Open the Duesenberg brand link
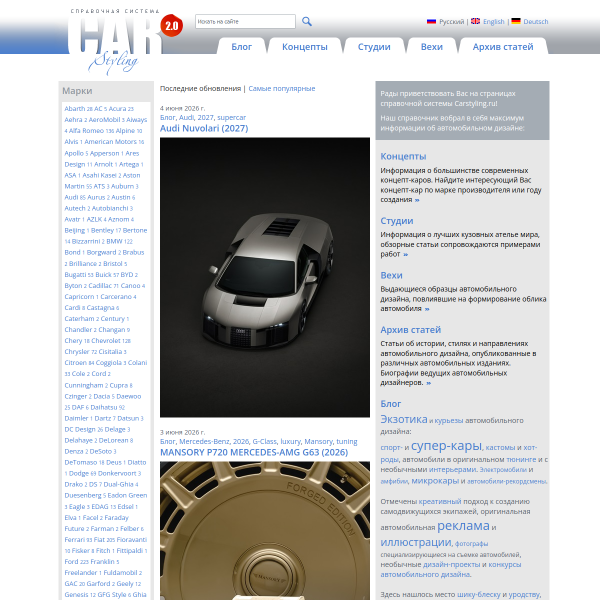 (83, 496)
